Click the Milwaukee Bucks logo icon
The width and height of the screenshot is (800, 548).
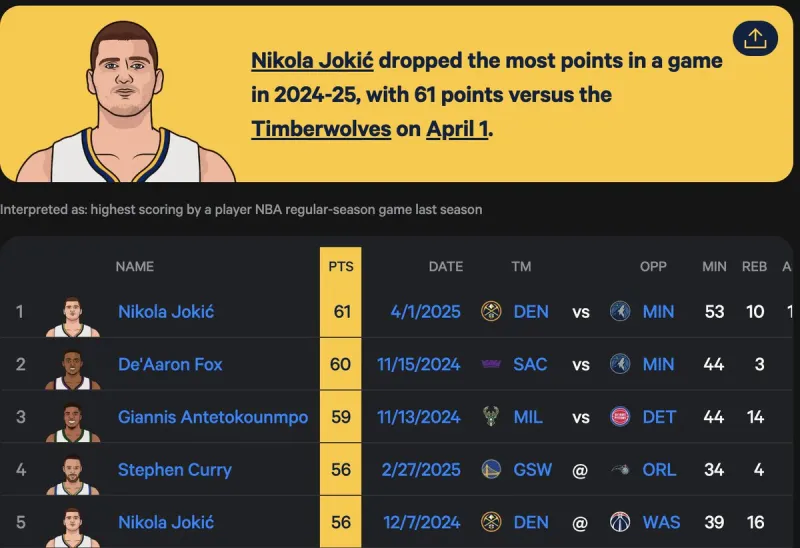pyautogui.click(x=491, y=416)
